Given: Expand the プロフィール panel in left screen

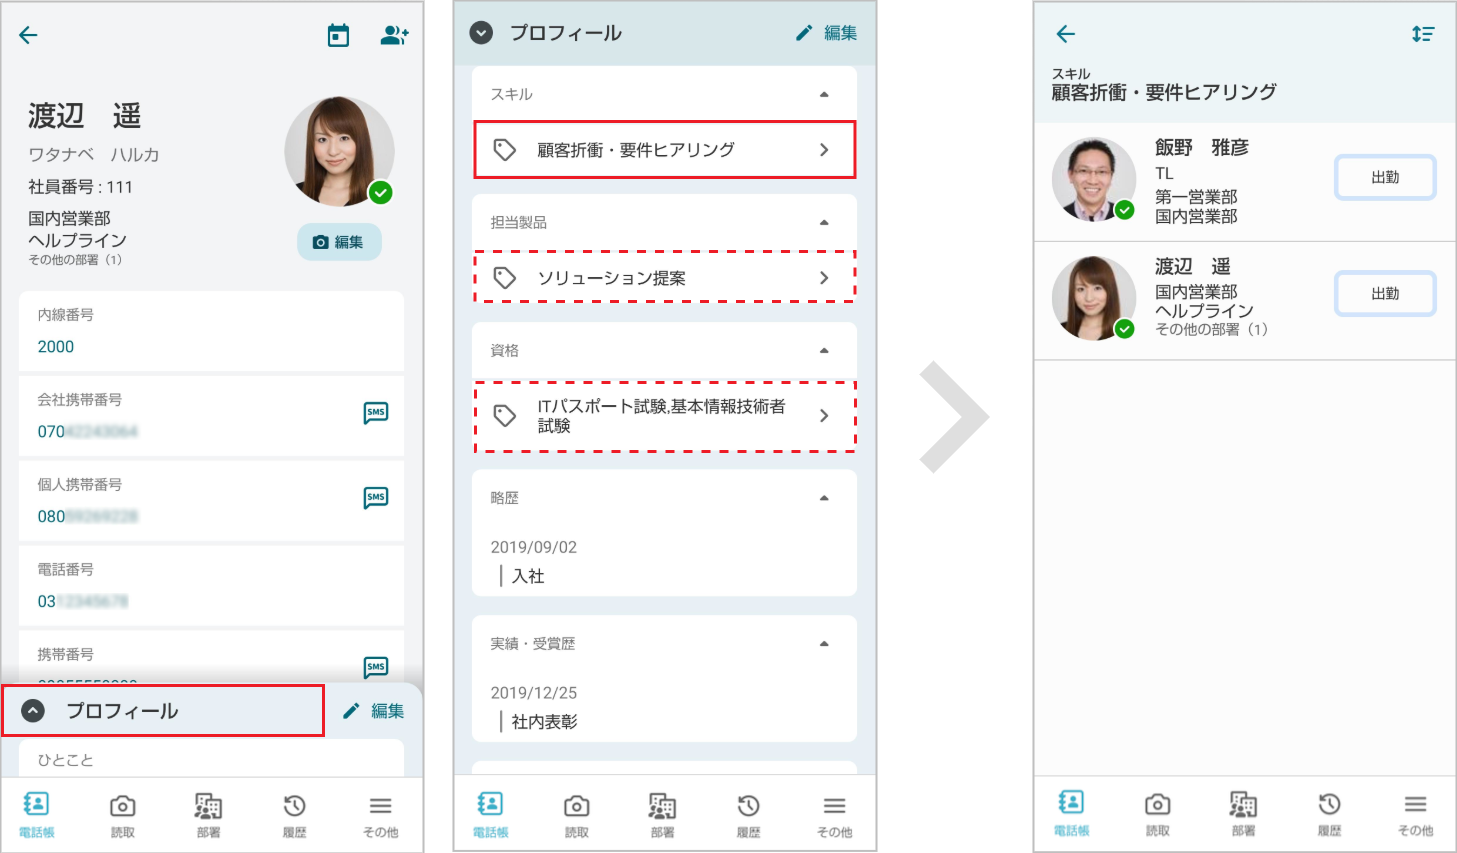Looking at the screenshot, I should pos(163,711).
